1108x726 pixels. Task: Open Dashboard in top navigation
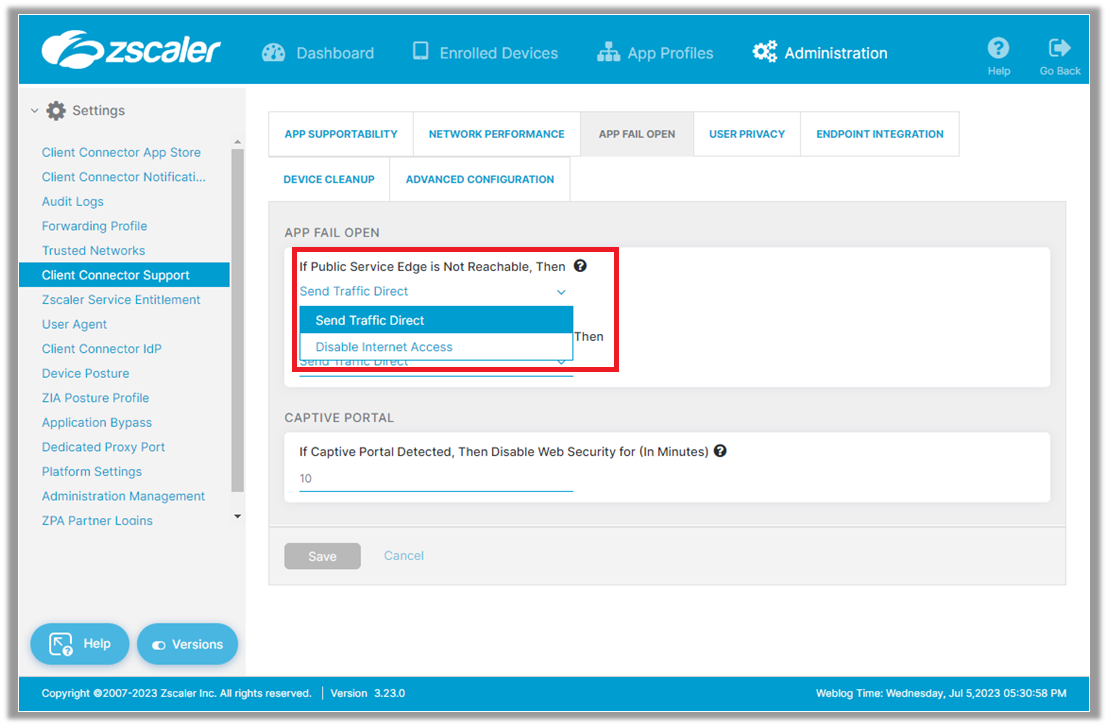pos(318,53)
